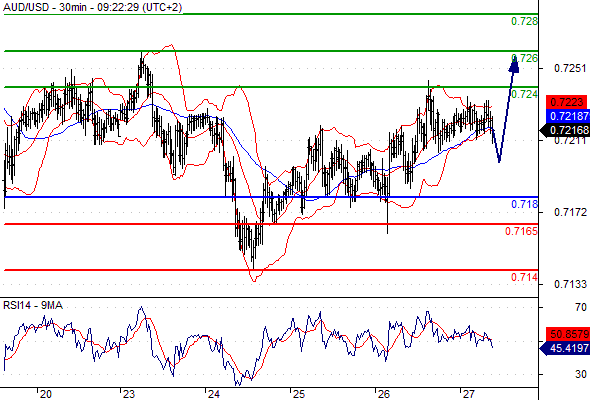Click the 0.7251 price axis value
The image size is (590, 400).
click(x=570, y=68)
